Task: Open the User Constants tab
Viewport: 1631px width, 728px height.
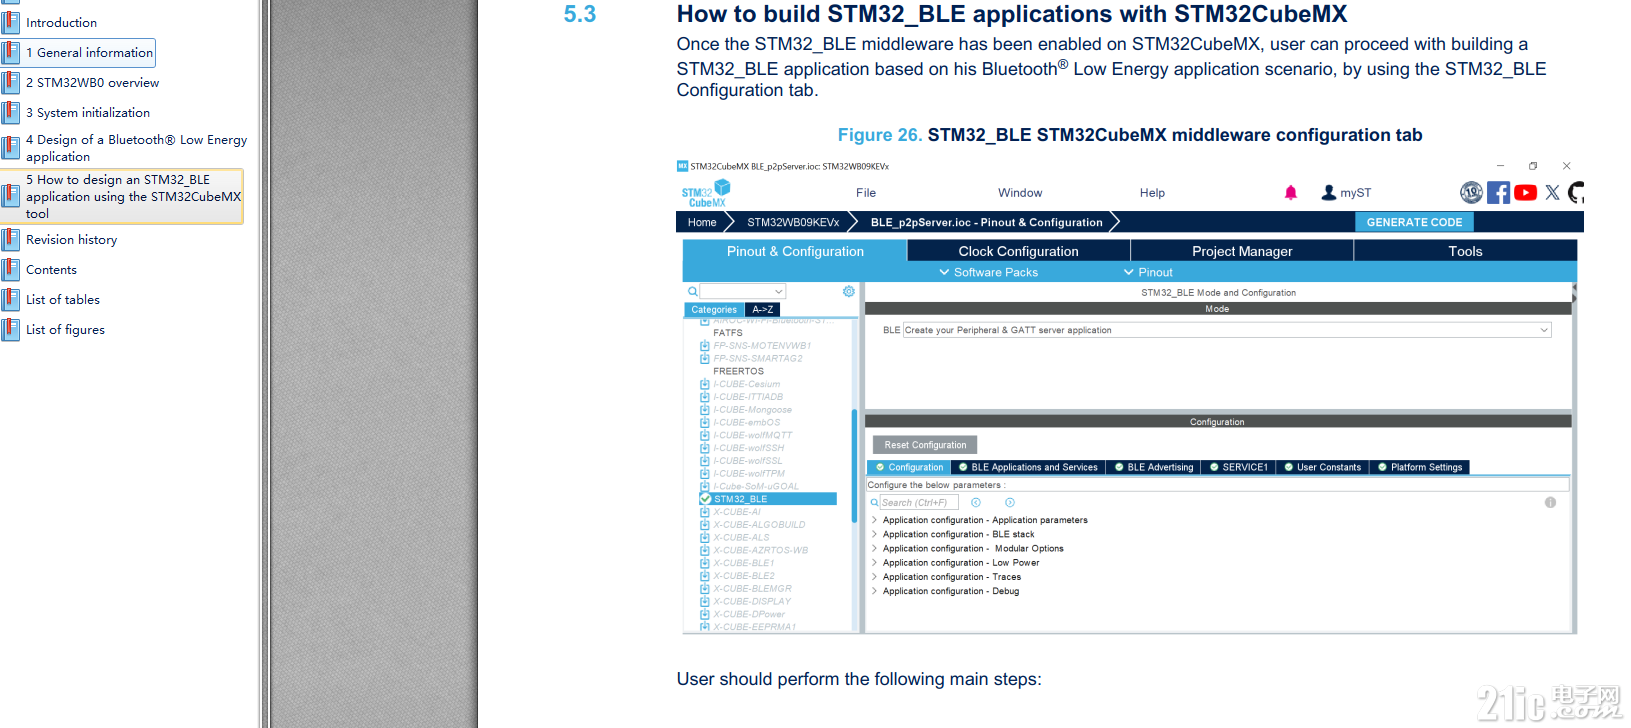Action: point(1322,467)
